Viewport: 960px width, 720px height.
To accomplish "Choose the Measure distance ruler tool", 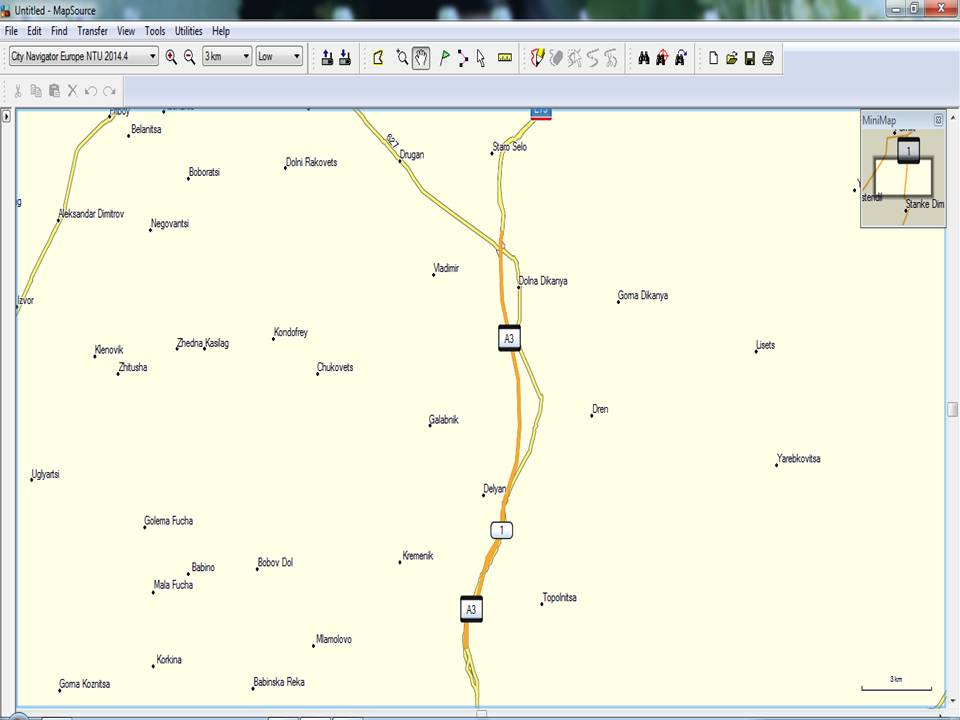I will tap(504, 57).
